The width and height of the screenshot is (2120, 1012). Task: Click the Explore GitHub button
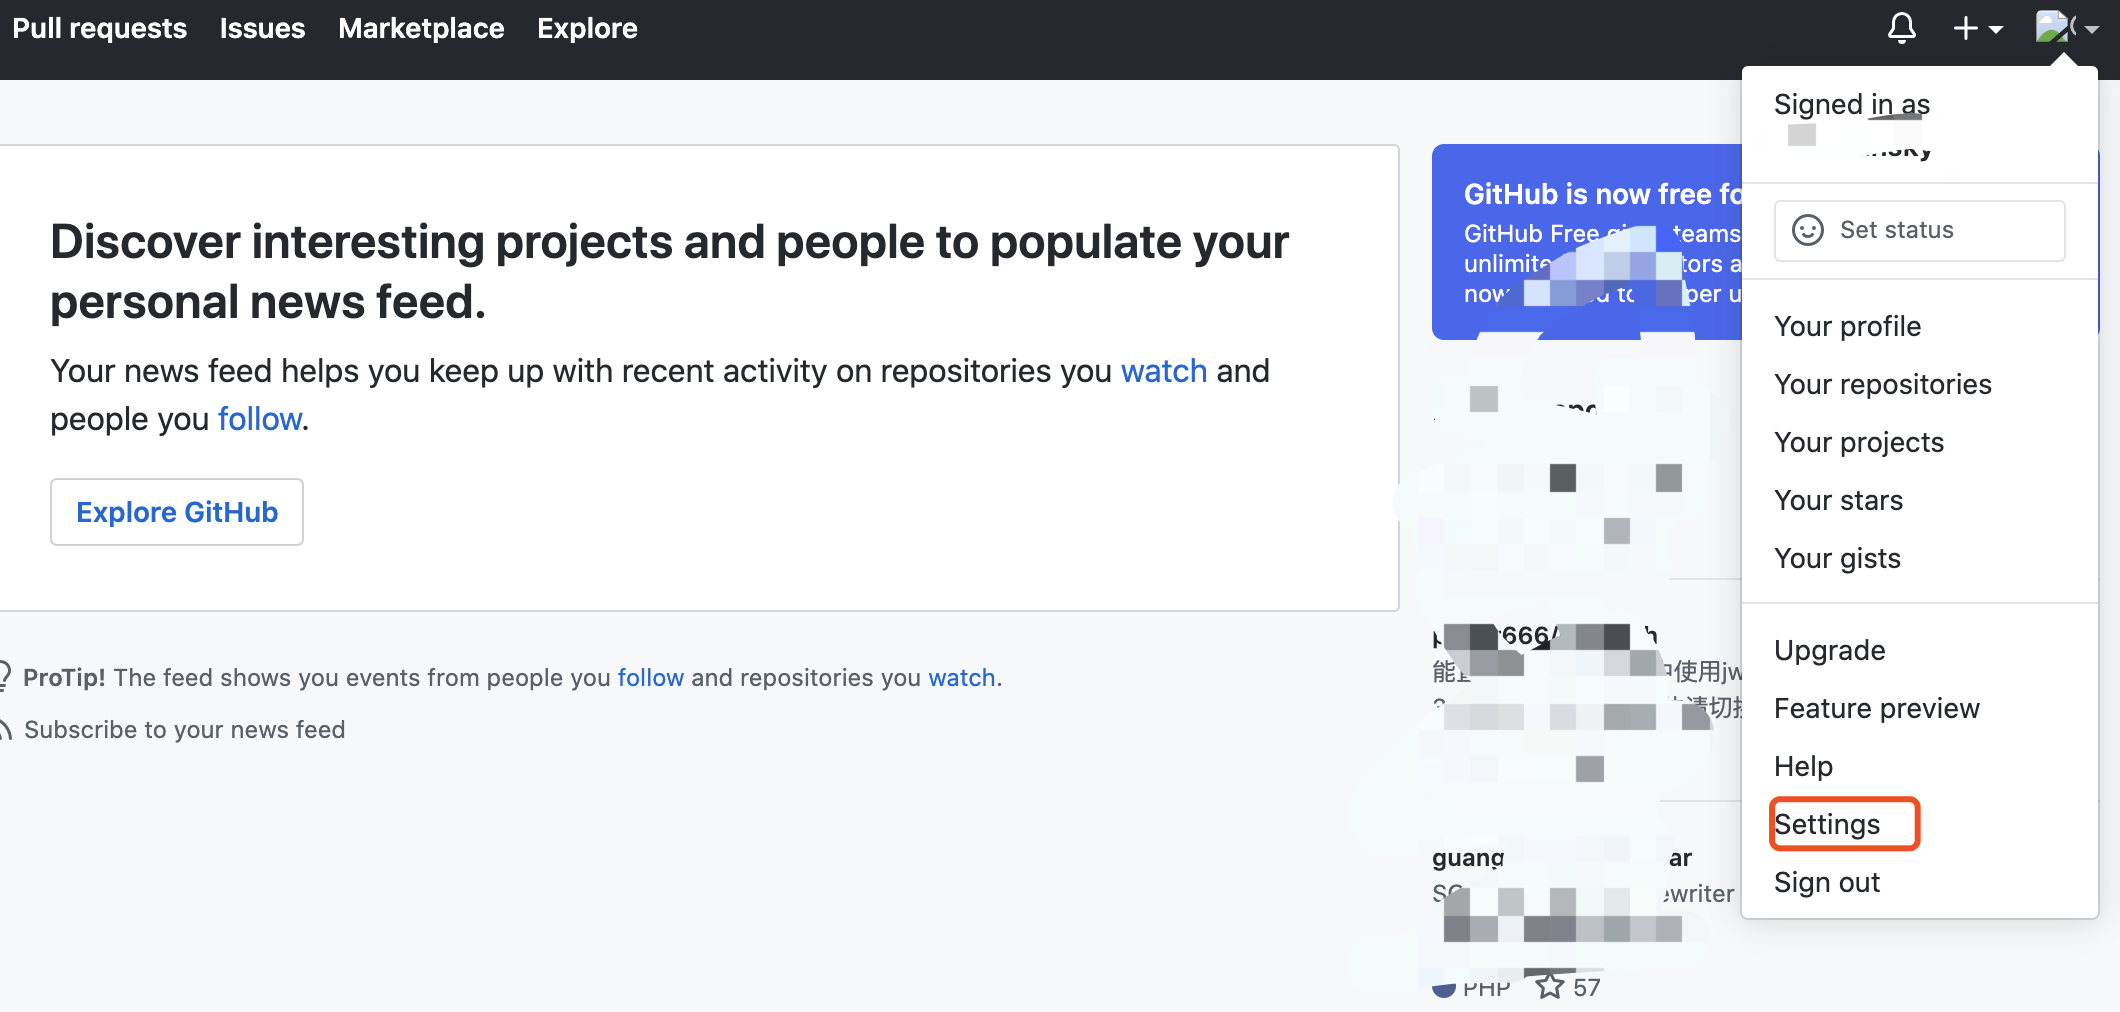[x=177, y=512]
